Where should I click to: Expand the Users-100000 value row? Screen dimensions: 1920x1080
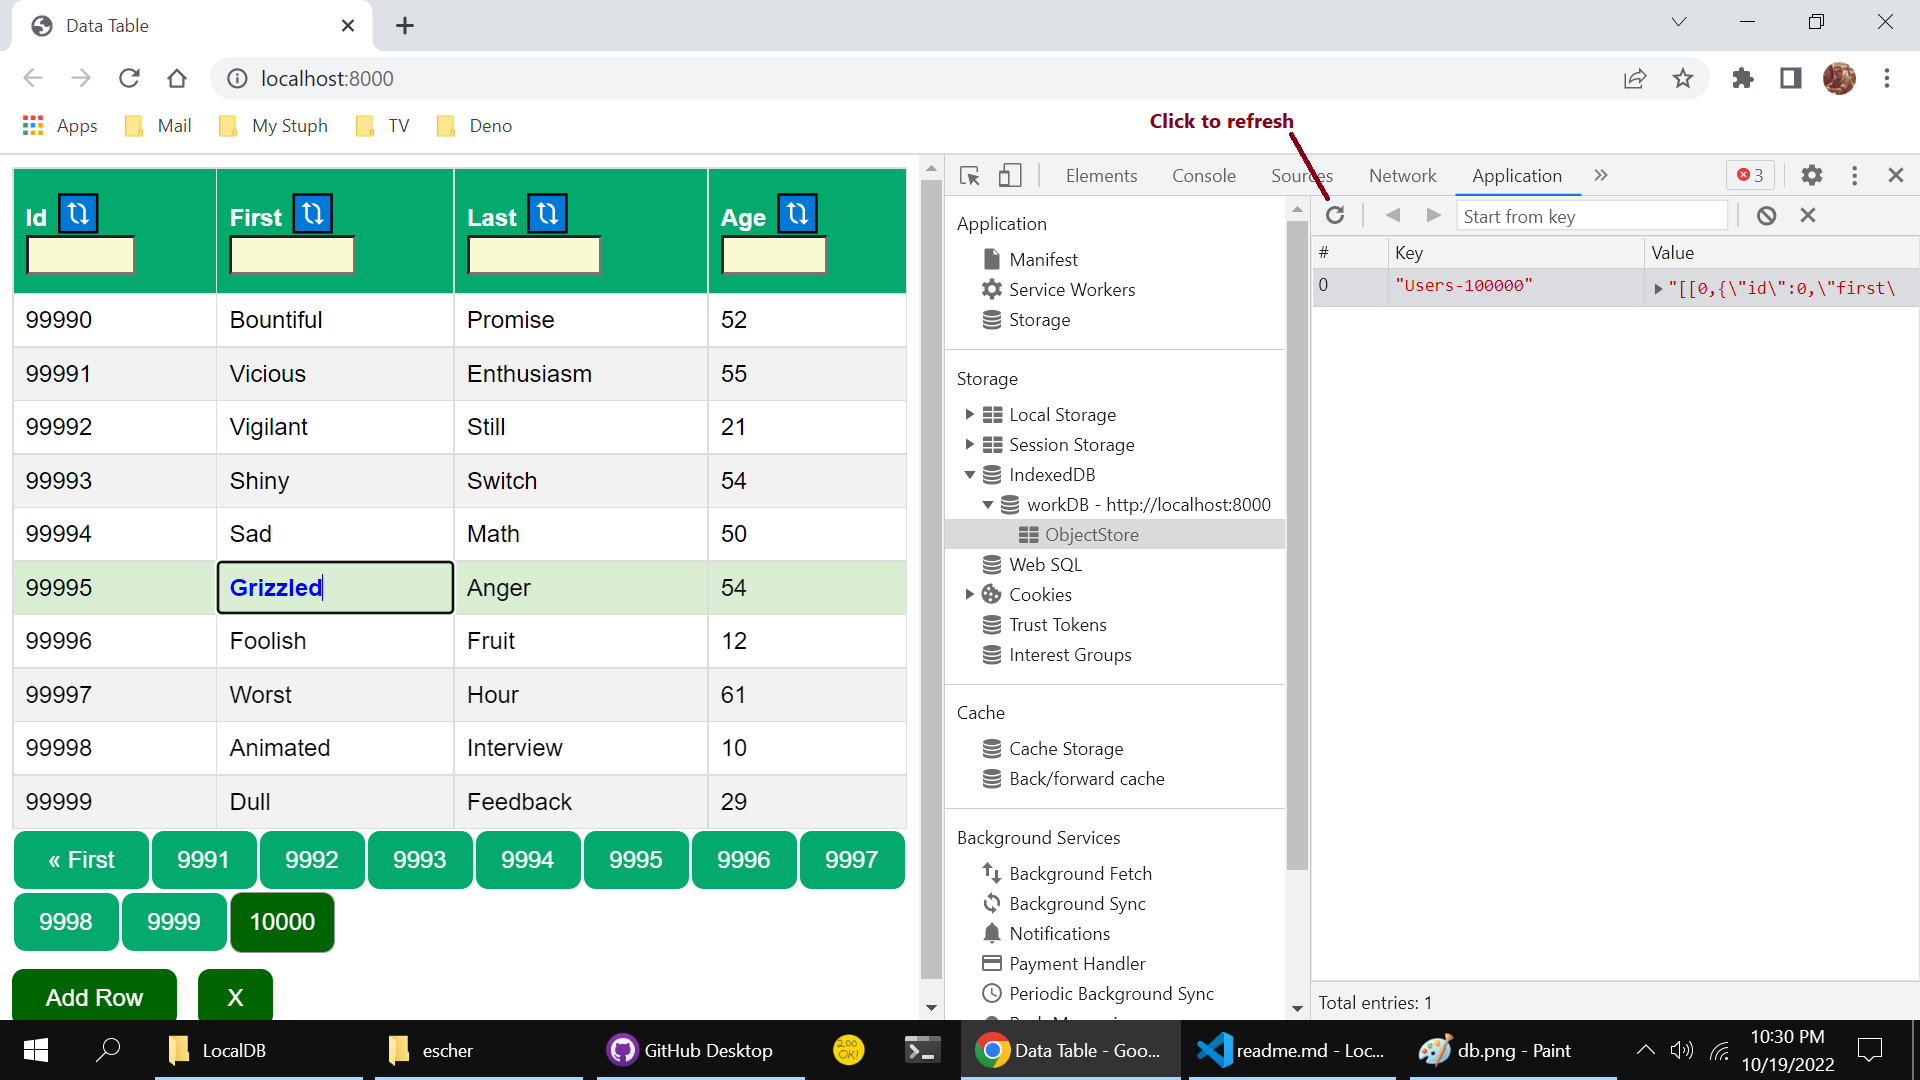coord(1658,288)
